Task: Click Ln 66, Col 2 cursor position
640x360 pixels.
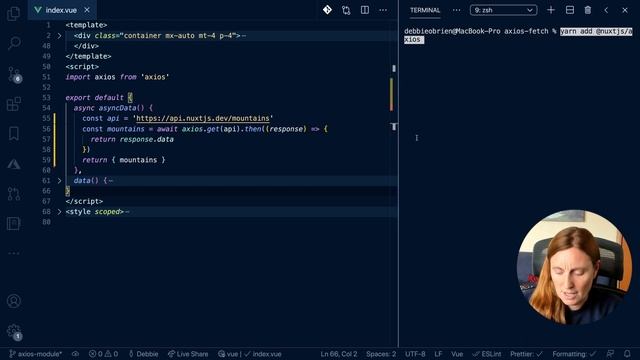Action: [x=339, y=354]
